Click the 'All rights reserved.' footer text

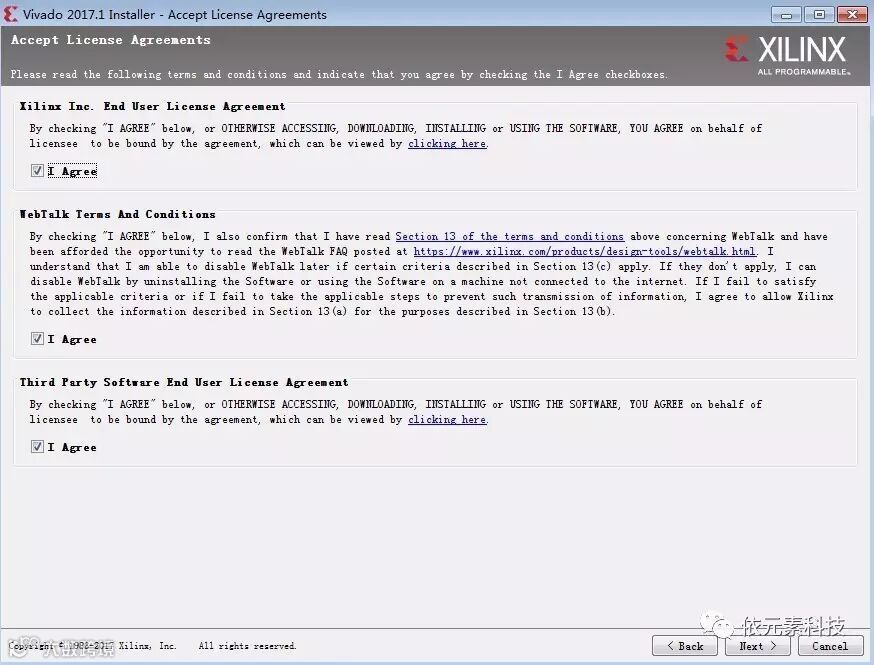[247, 646]
